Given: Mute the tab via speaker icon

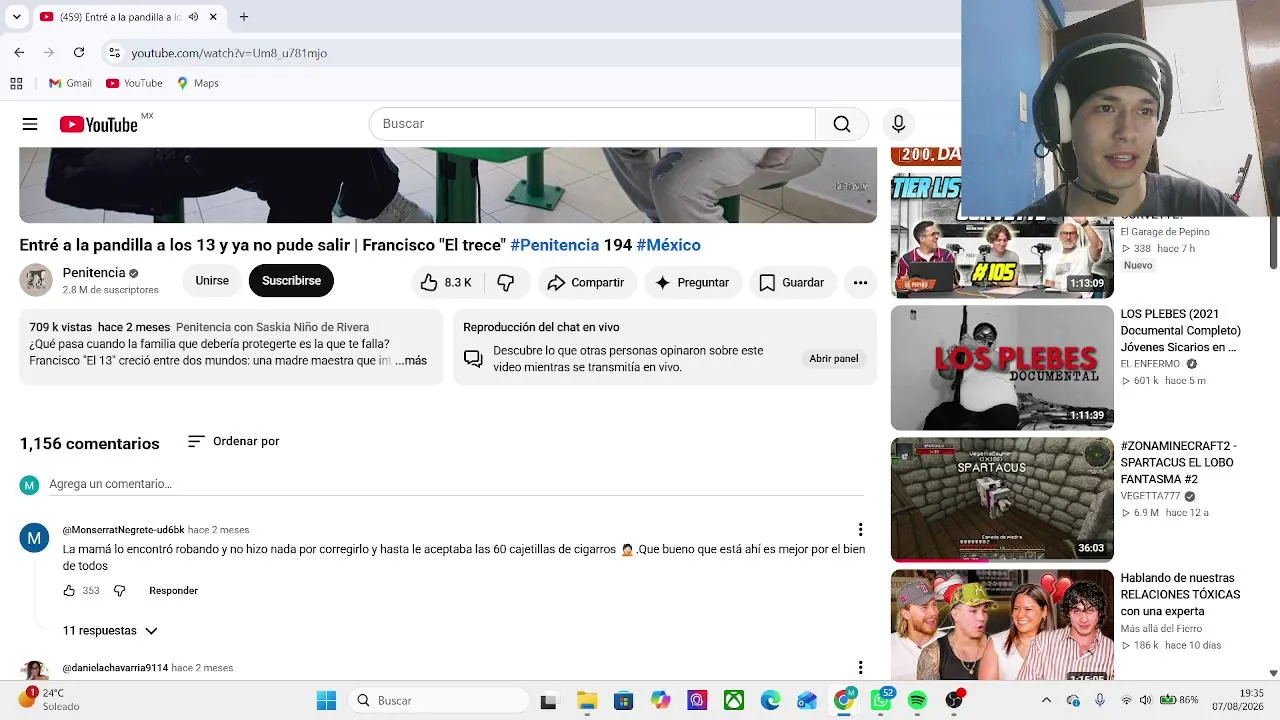Looking at the screenshot, I should pyautogui.click(x=193, y=17).
